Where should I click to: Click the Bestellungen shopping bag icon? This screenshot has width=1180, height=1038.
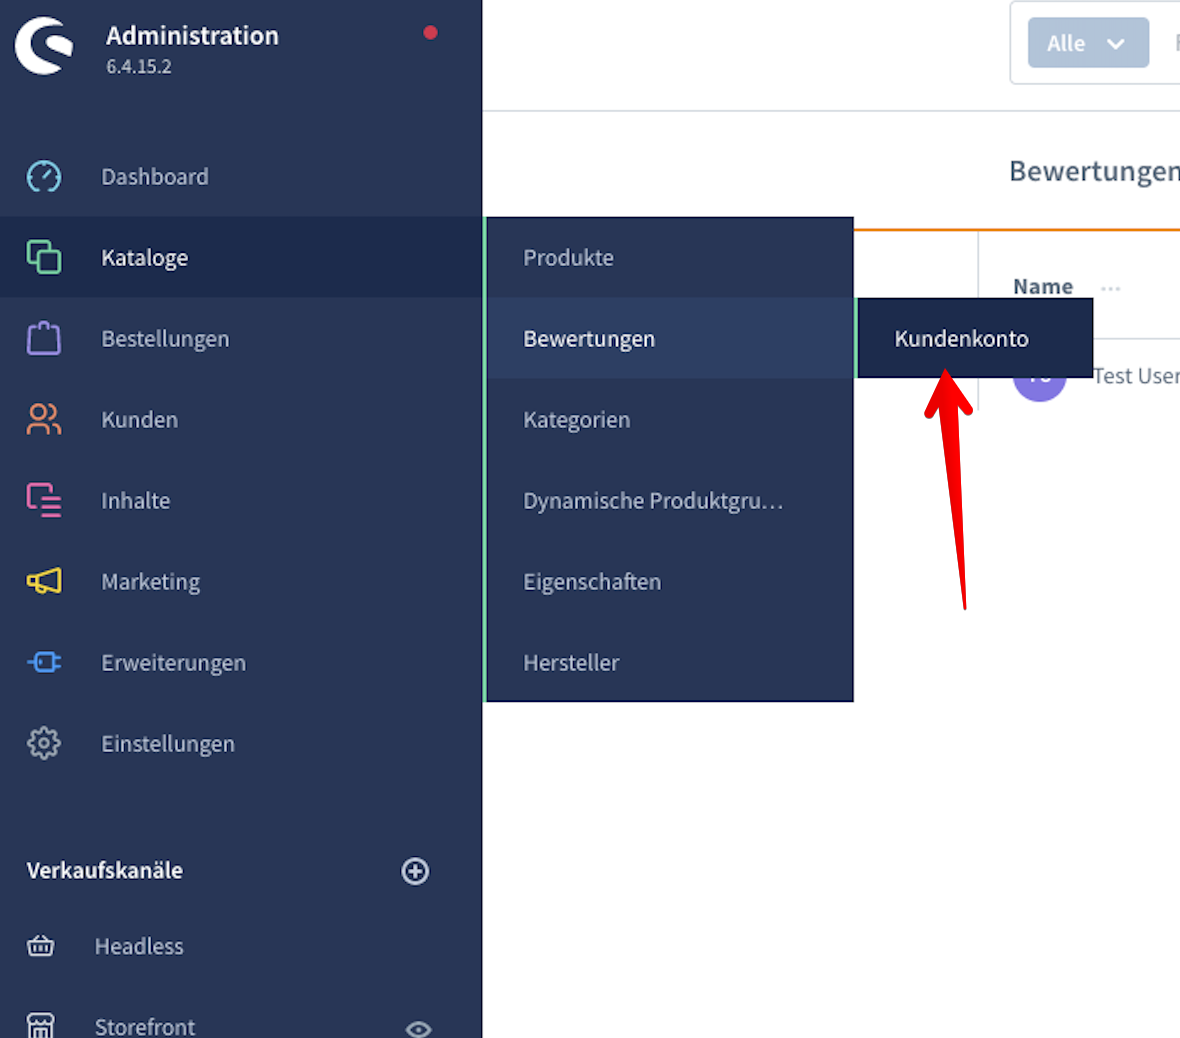pyautogui.click(x=44, y=339)
